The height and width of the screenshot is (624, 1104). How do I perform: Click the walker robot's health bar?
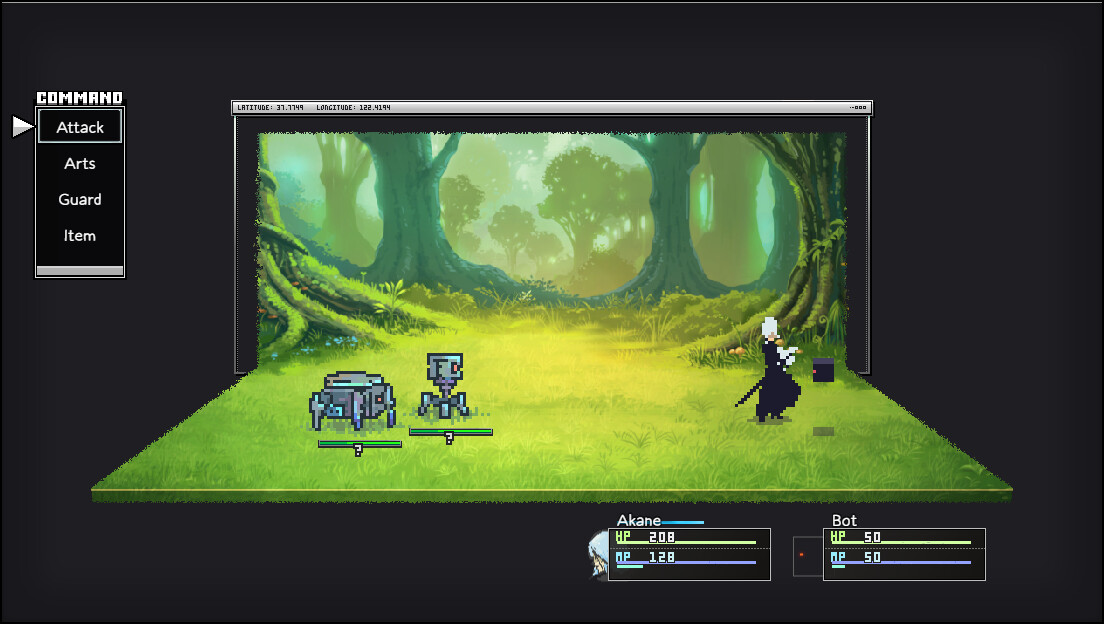[x=451, y=432]
